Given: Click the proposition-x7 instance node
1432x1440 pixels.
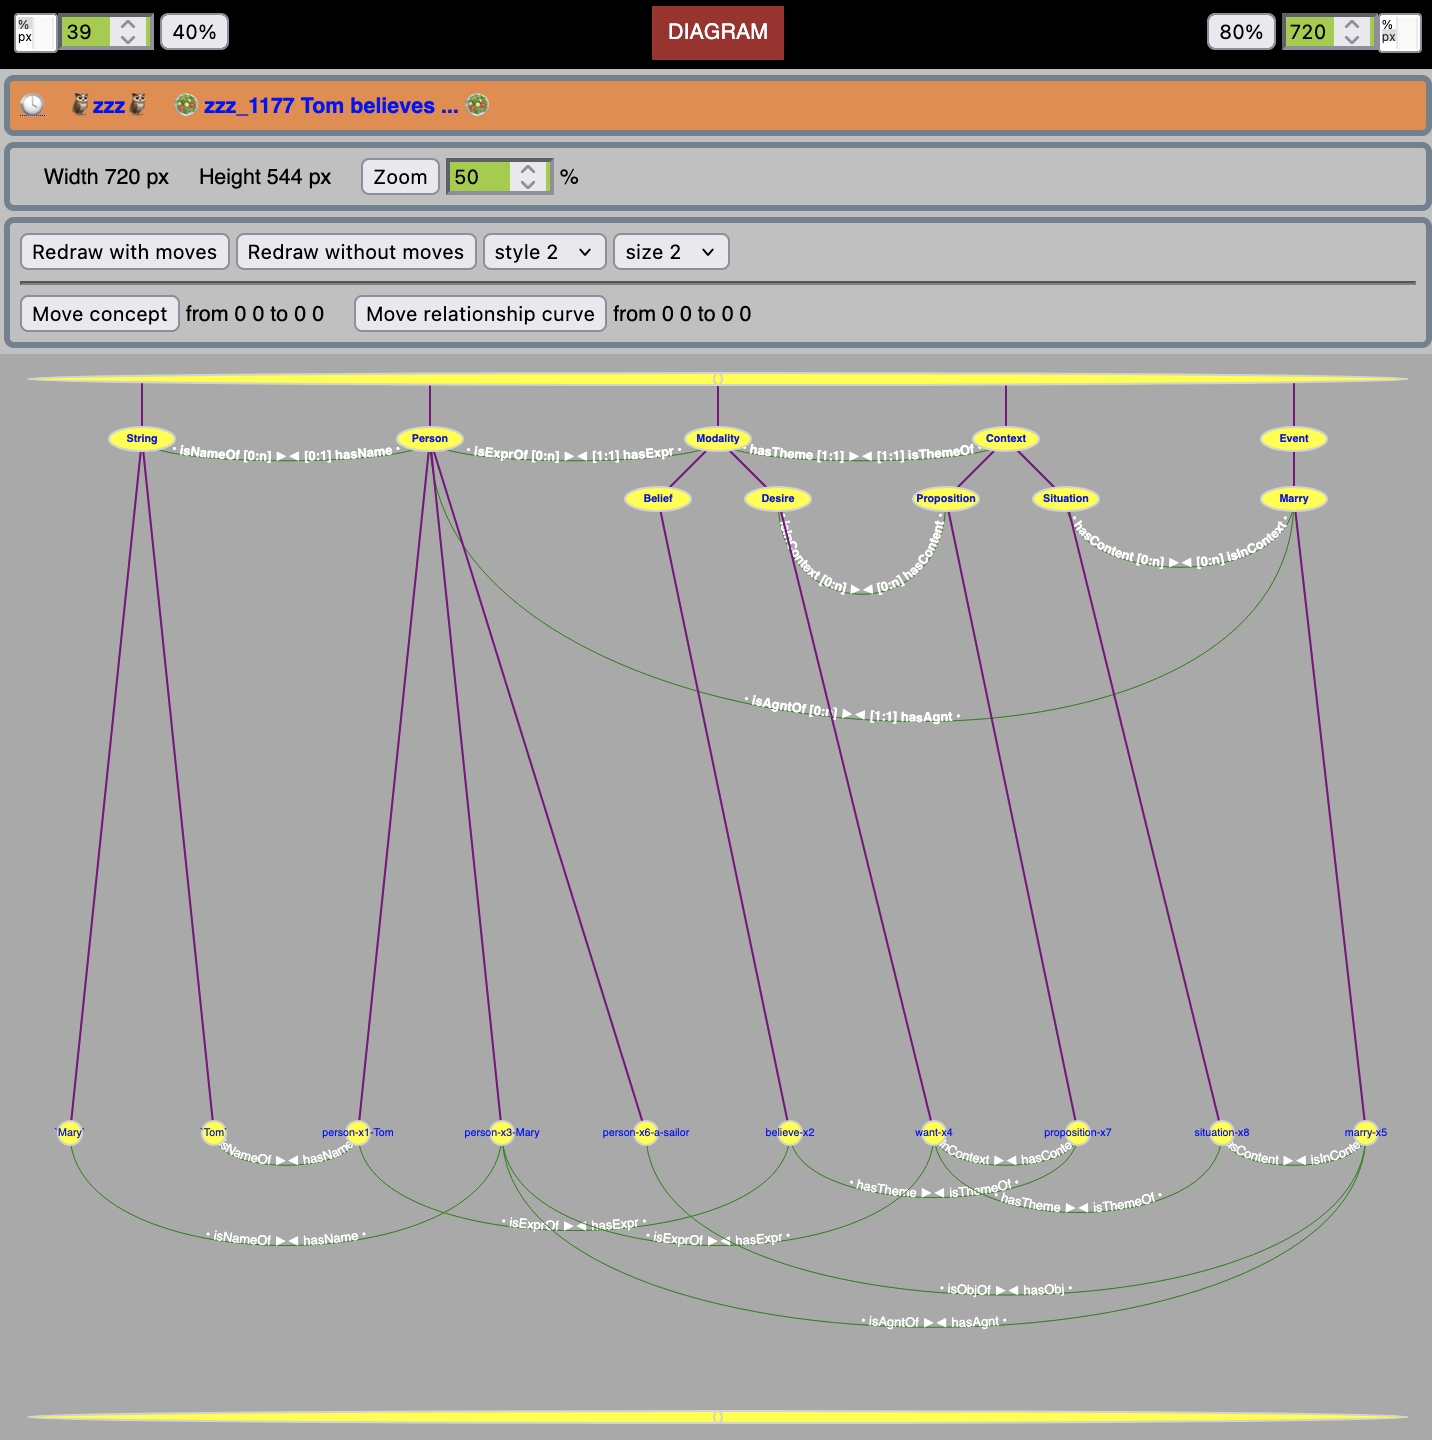Looking at the screenshot, I should coord(1078,1132).
